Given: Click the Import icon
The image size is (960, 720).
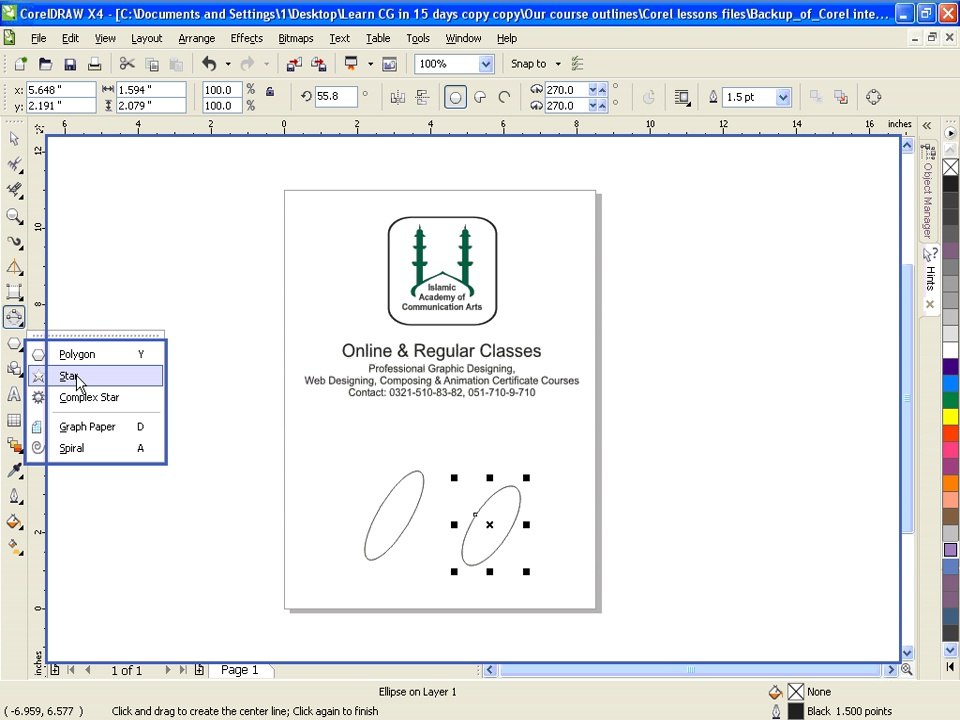Looking at the screenshot, I should (294, 64).
